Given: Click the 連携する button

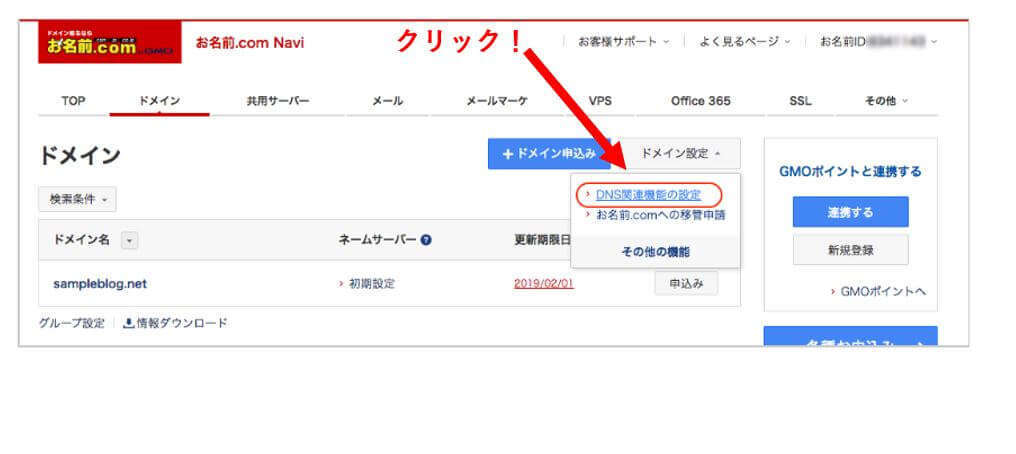Looking at the screenshot, I should click(850, 212).
